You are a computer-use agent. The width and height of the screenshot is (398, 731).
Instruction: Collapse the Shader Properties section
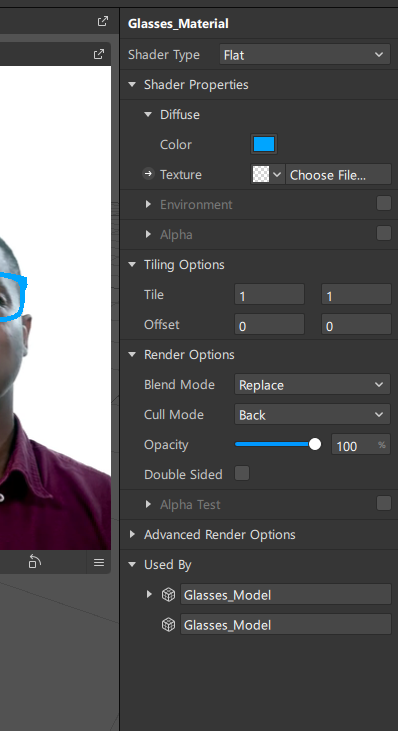point(132,85)
